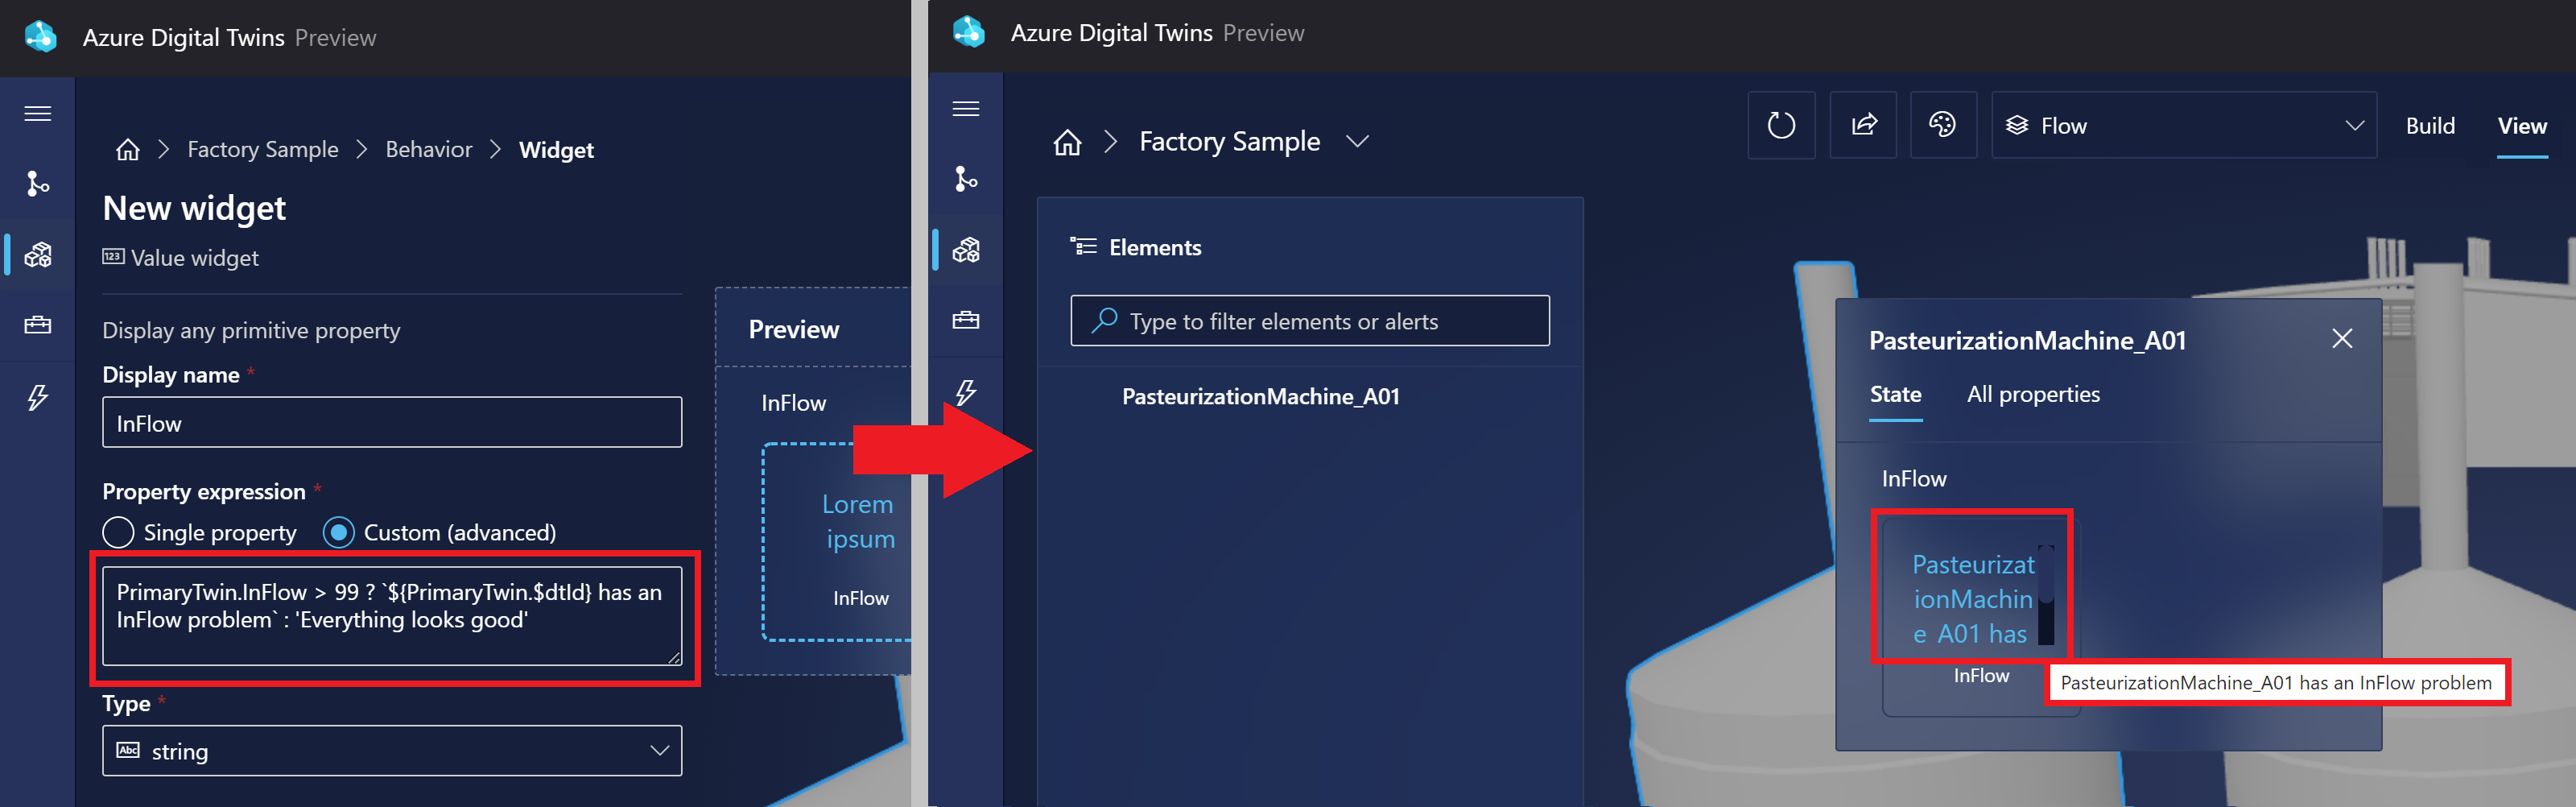The width and height of the screenshot is (2576, 807).
Task: Click Factory Sample breadcrumb link
Action: (x=263, y=150)
